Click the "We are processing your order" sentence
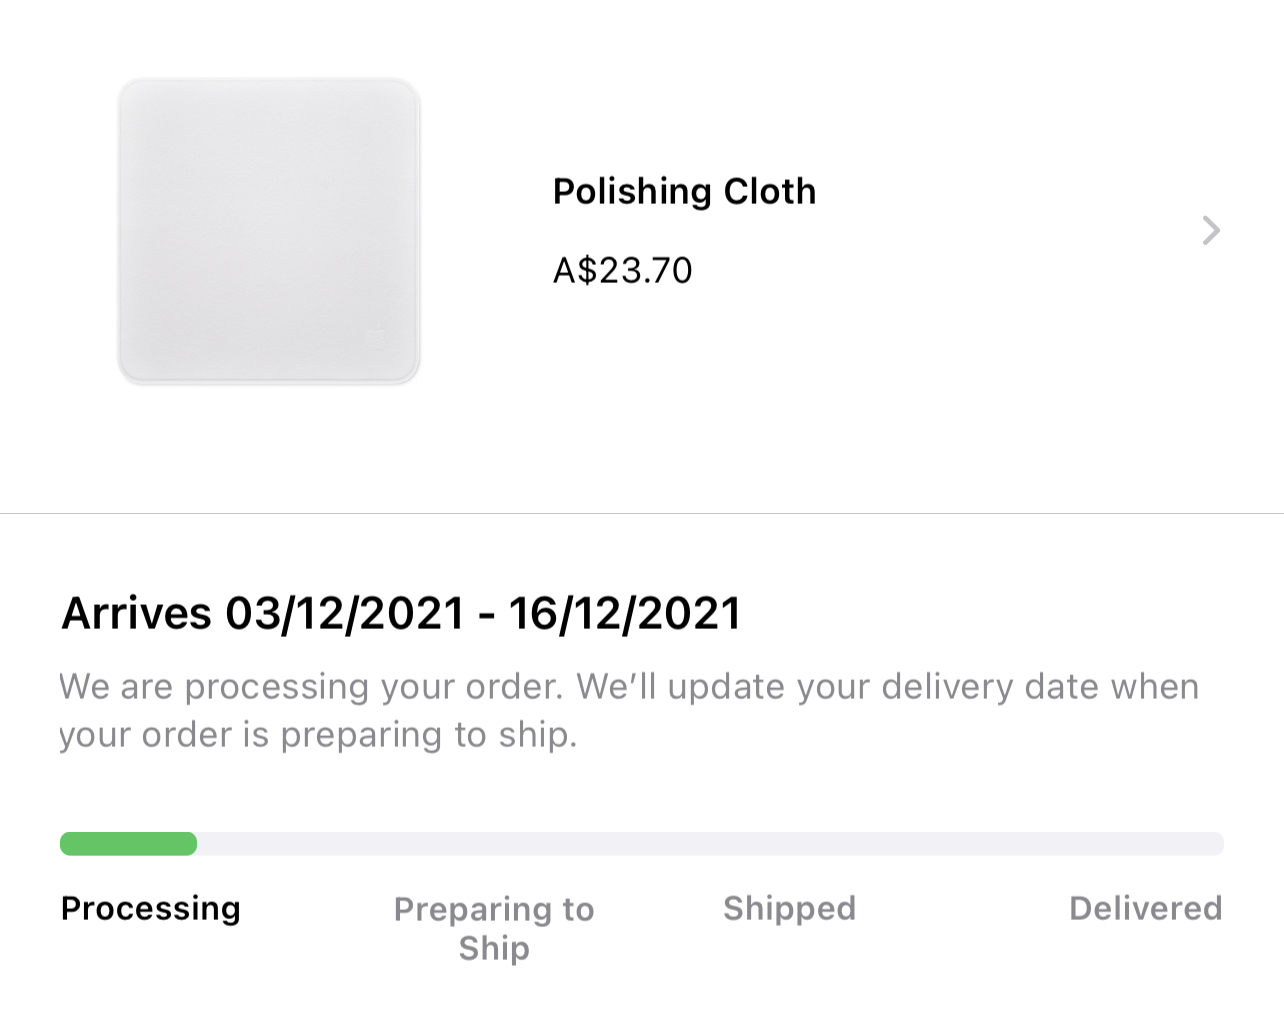Screen dimensions: 1284x1018 (312, 687)
